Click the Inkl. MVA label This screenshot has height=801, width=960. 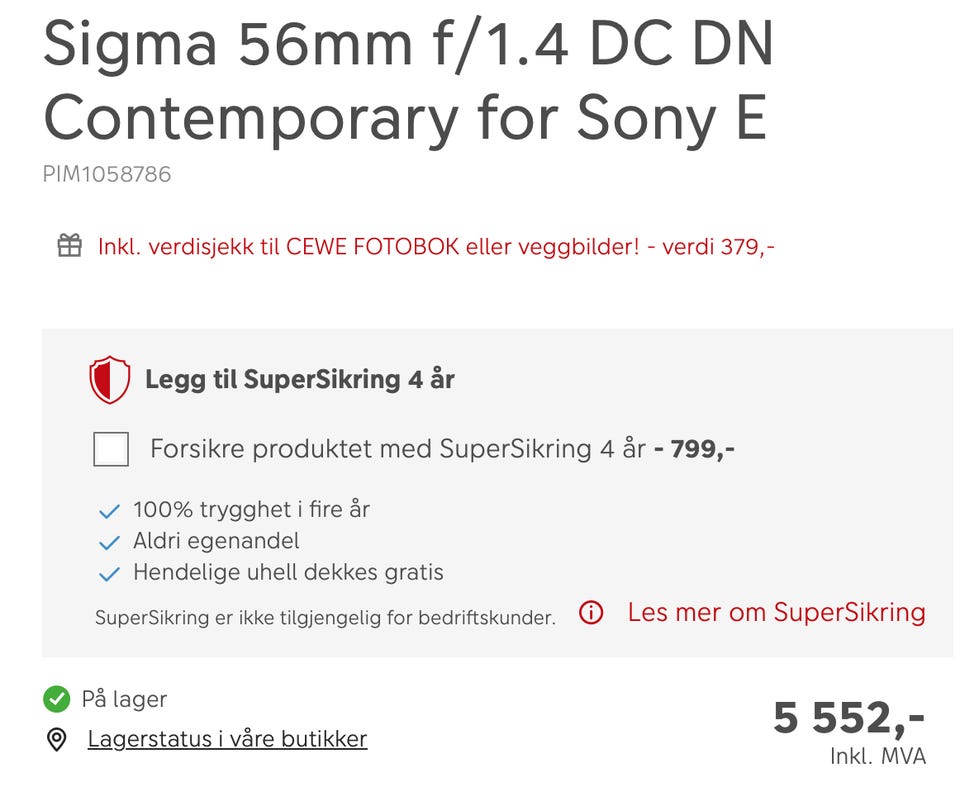[878, 756]
